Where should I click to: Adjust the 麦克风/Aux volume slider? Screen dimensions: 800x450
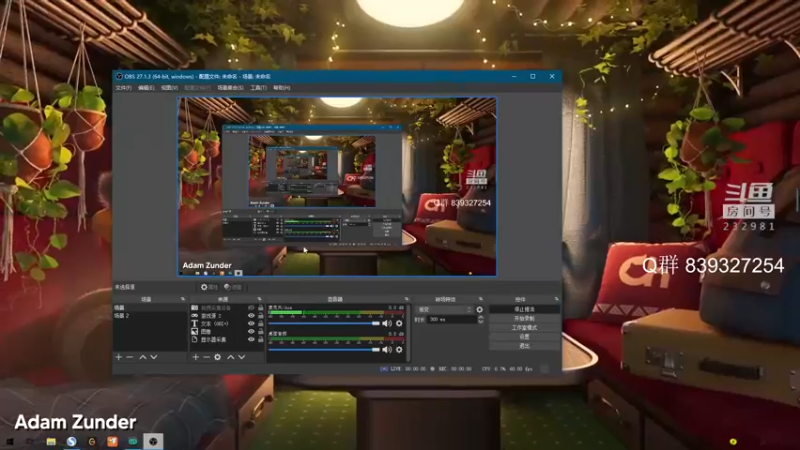coord(324,323)
